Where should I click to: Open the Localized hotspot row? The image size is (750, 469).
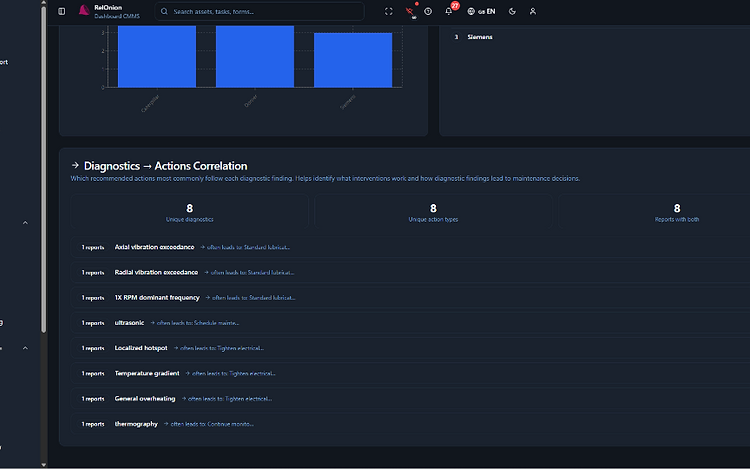point(410,348)
